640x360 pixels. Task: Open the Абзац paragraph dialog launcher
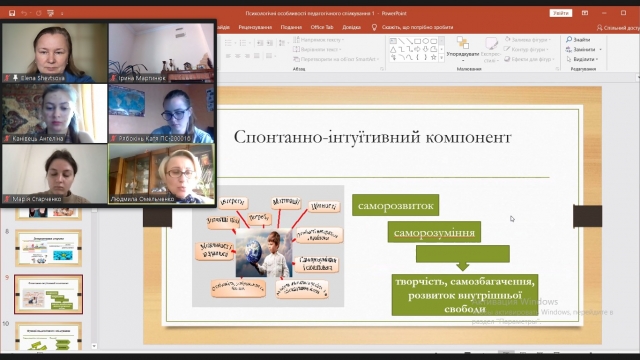tap(382, 69)
